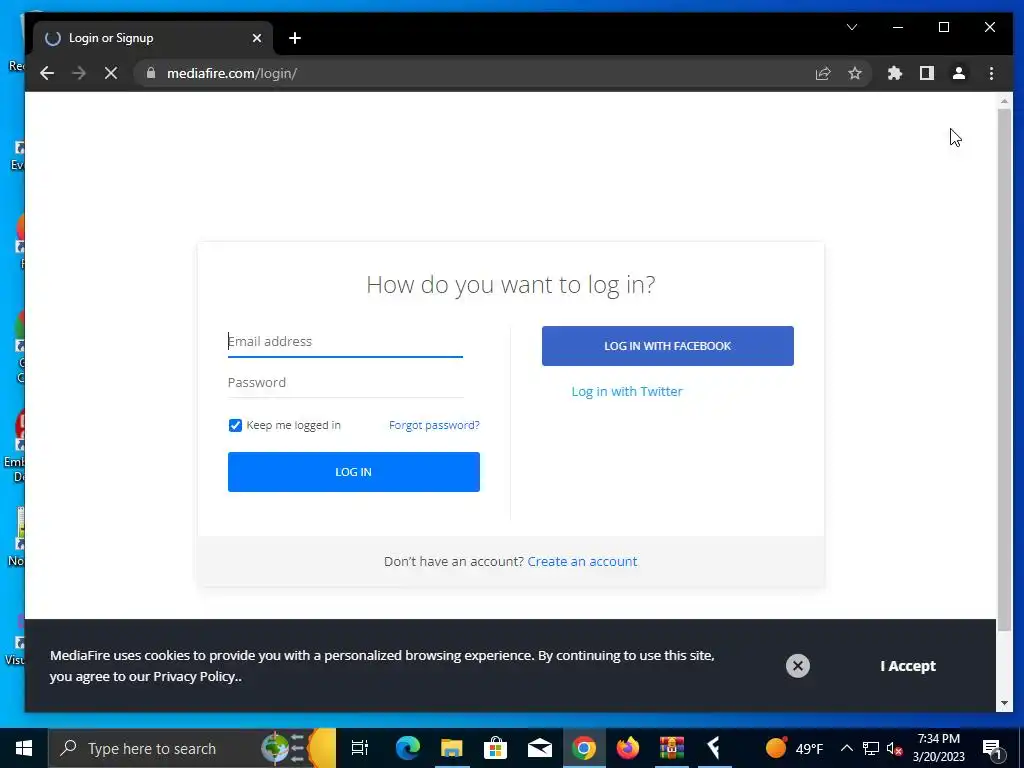Click the disabled forward arrow
Screen dimensions: 1024x768
point(79,73)
